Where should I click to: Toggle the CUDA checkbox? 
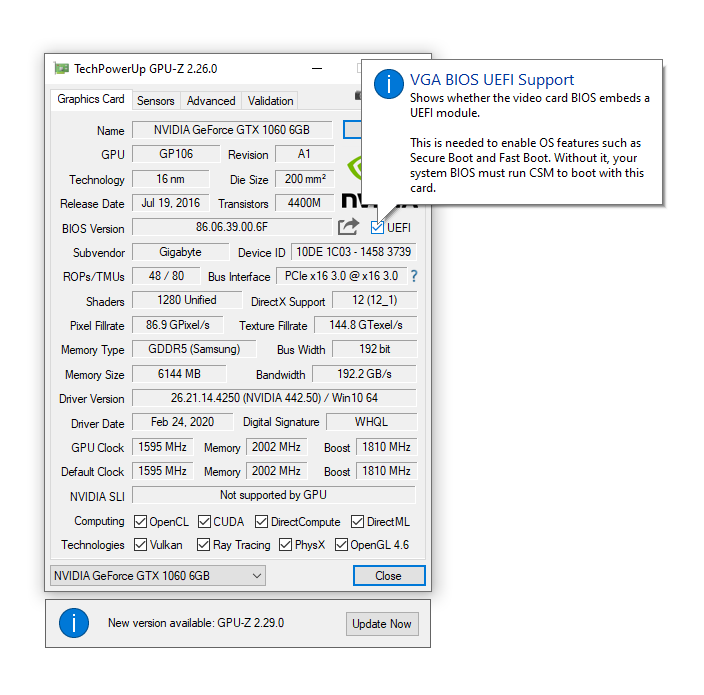[x=204, y=521]
